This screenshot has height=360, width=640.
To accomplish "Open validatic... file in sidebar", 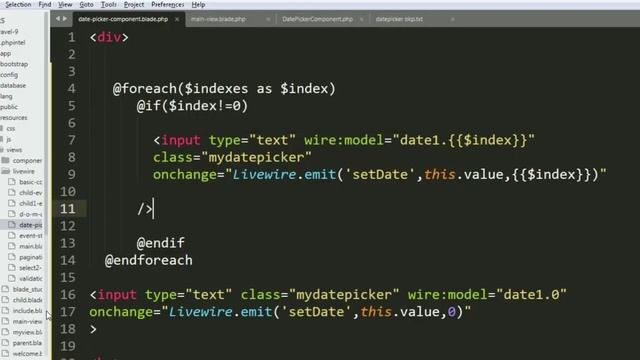I will tap(31, 278).
